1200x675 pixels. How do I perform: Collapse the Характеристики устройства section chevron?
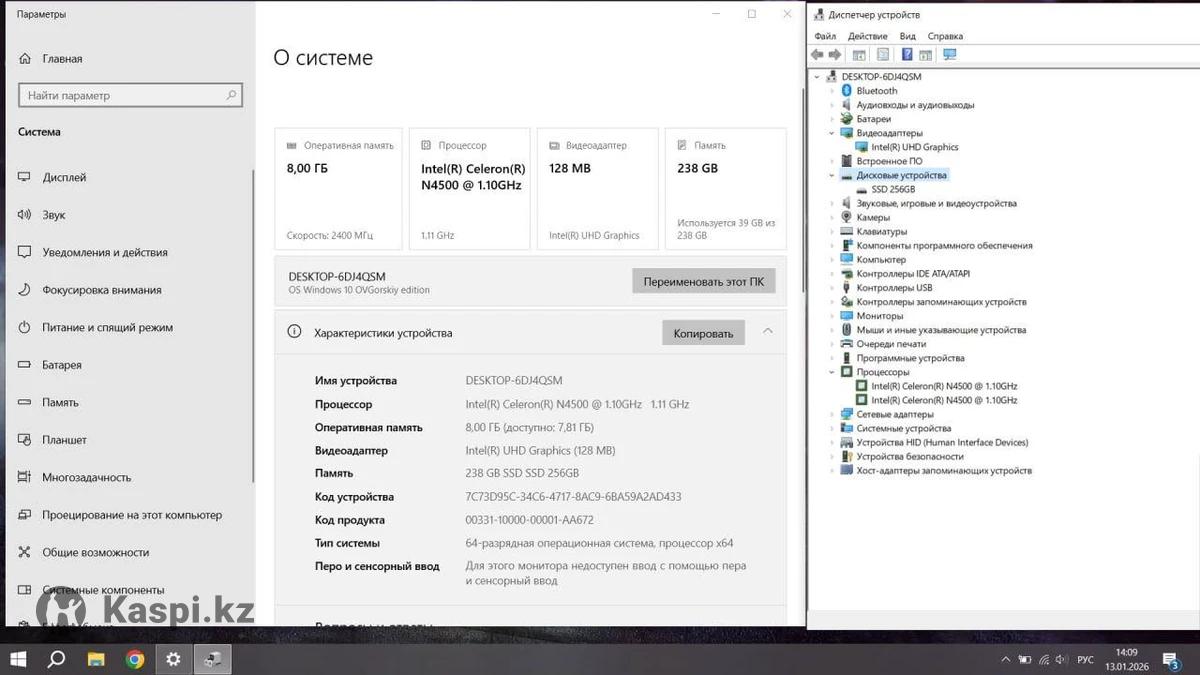coord(767,332)
